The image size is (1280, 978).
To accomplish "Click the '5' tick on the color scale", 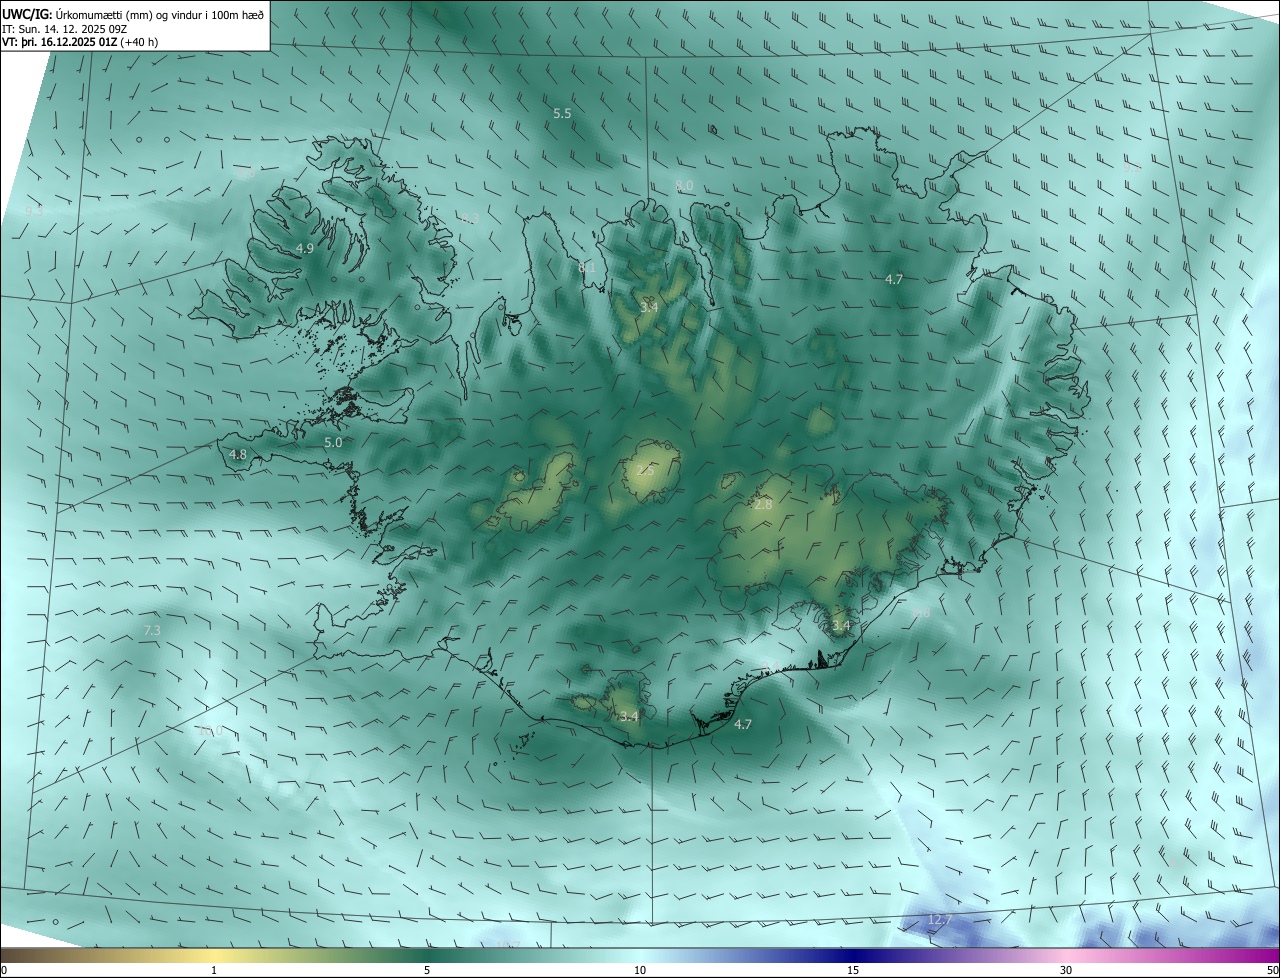I will (x=427, y=970).
